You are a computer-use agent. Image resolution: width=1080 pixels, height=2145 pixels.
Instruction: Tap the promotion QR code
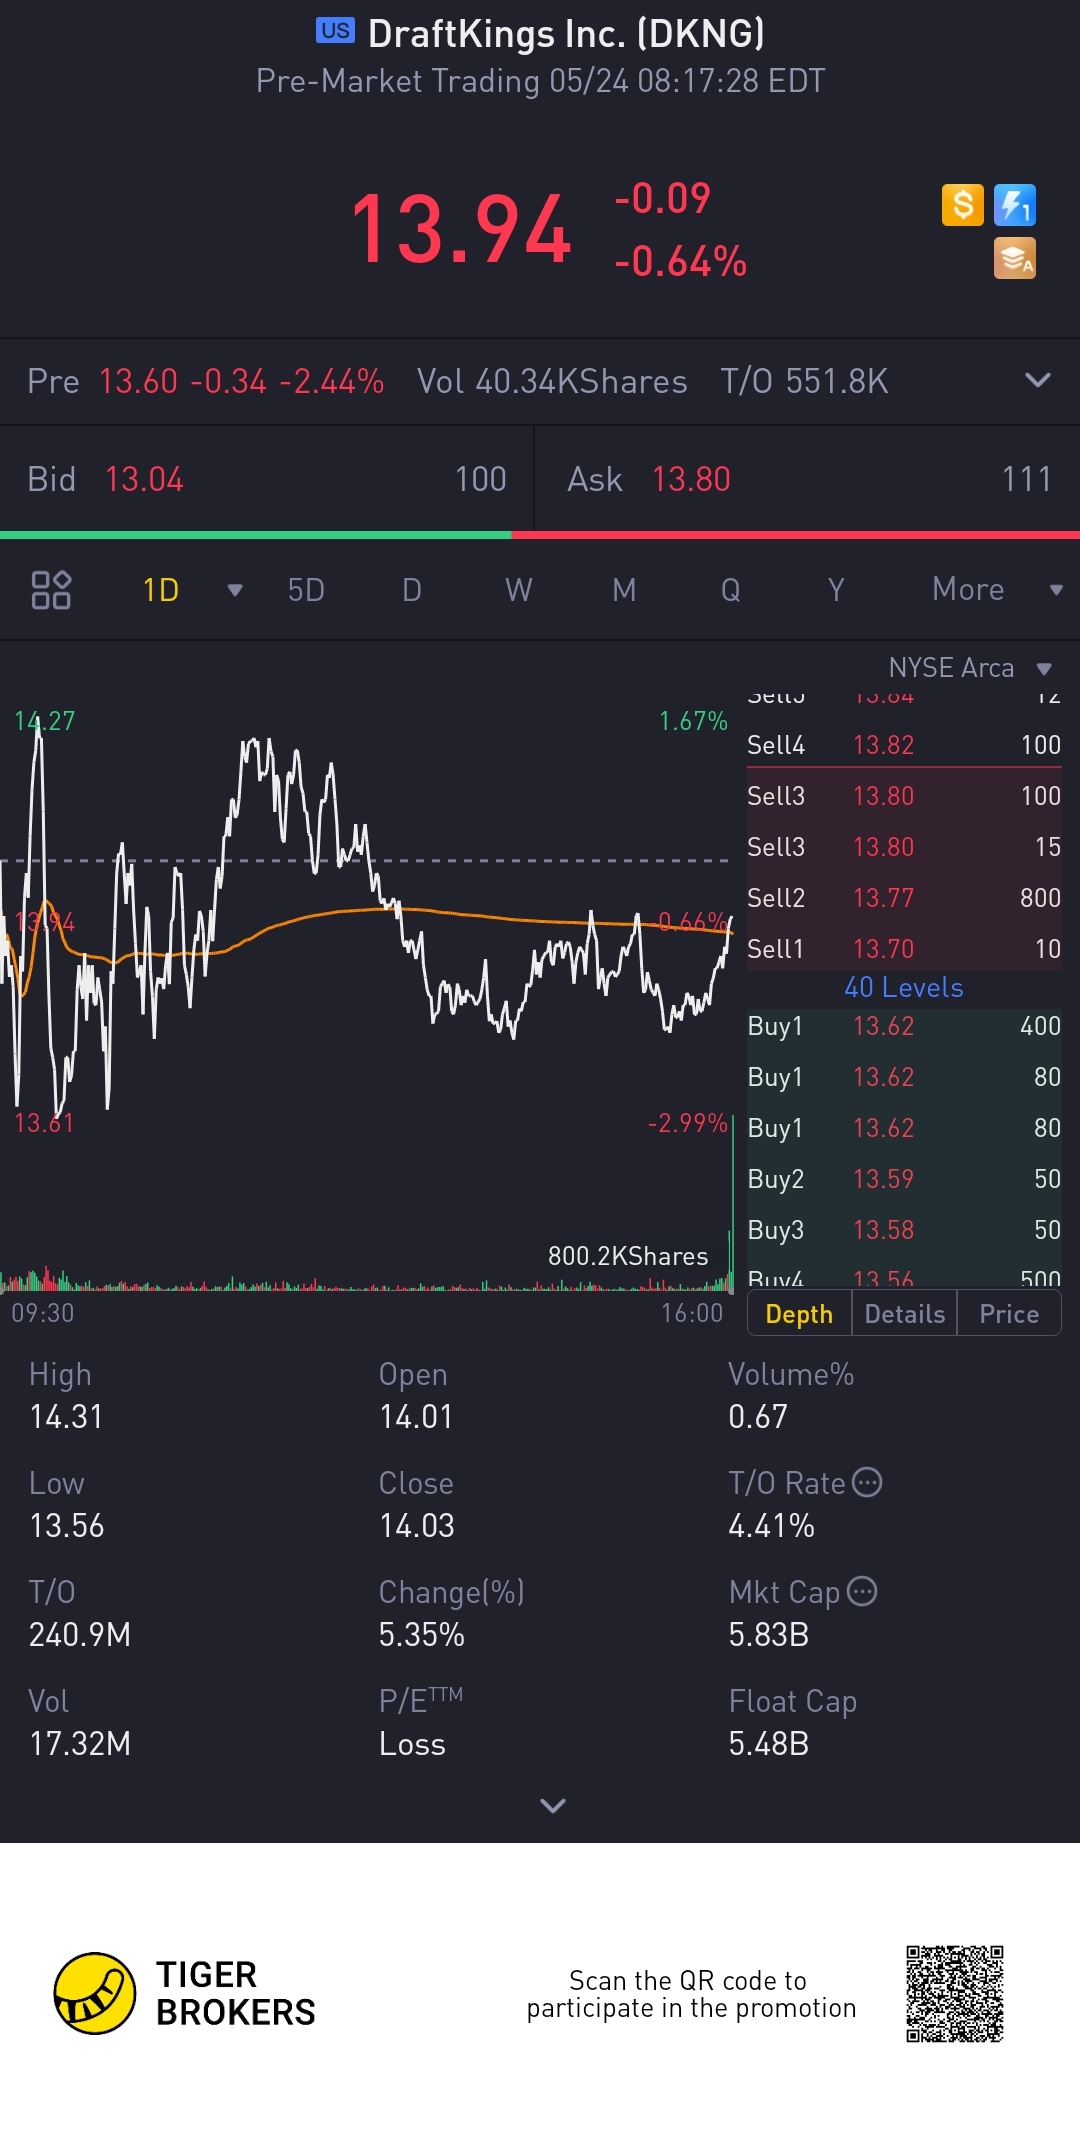(955, 1993)
